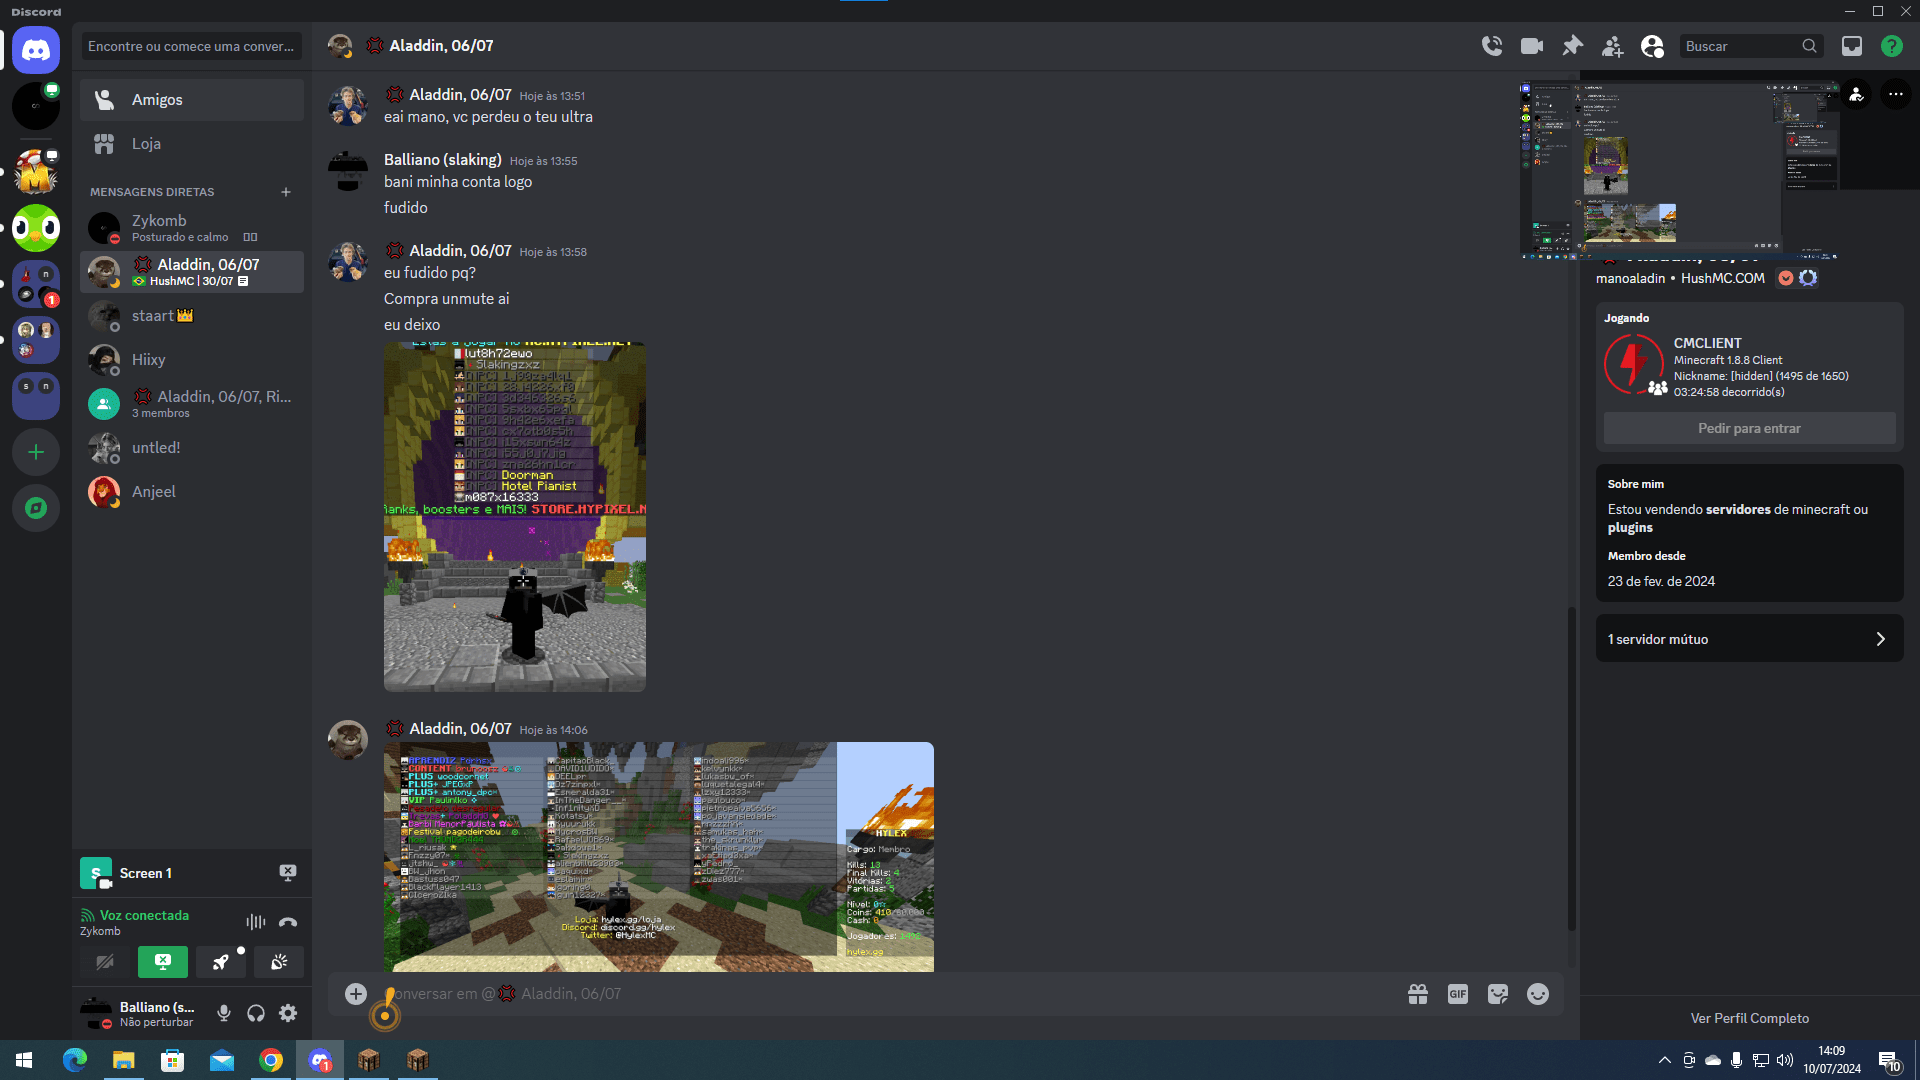This screenshot has height=1080, width=1920.
Task: Open the Zykomb direct message
Action: pos(192,228)
